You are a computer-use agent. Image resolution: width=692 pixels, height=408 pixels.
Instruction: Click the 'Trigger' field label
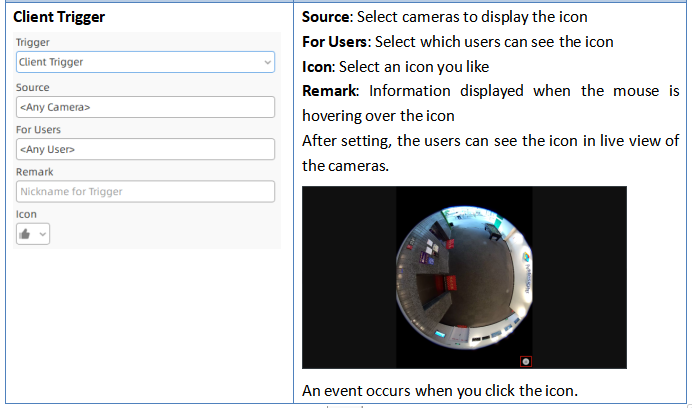[x=33, y=42]
